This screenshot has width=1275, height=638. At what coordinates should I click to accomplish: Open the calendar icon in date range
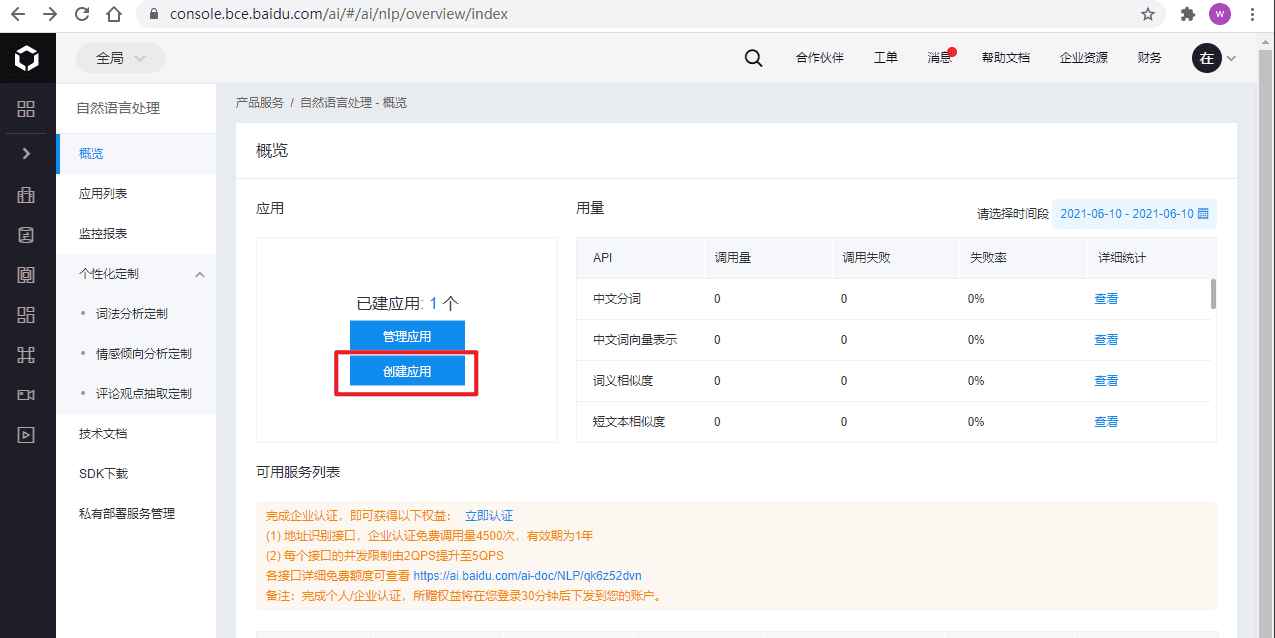pyautogui.click(x=1203, y=213)
